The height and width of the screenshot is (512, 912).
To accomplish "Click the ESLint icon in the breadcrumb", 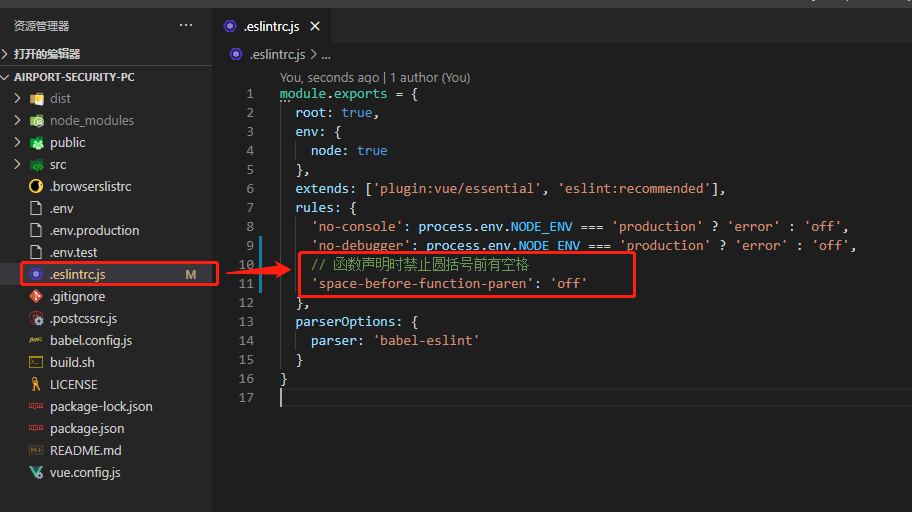I will 236,54.
